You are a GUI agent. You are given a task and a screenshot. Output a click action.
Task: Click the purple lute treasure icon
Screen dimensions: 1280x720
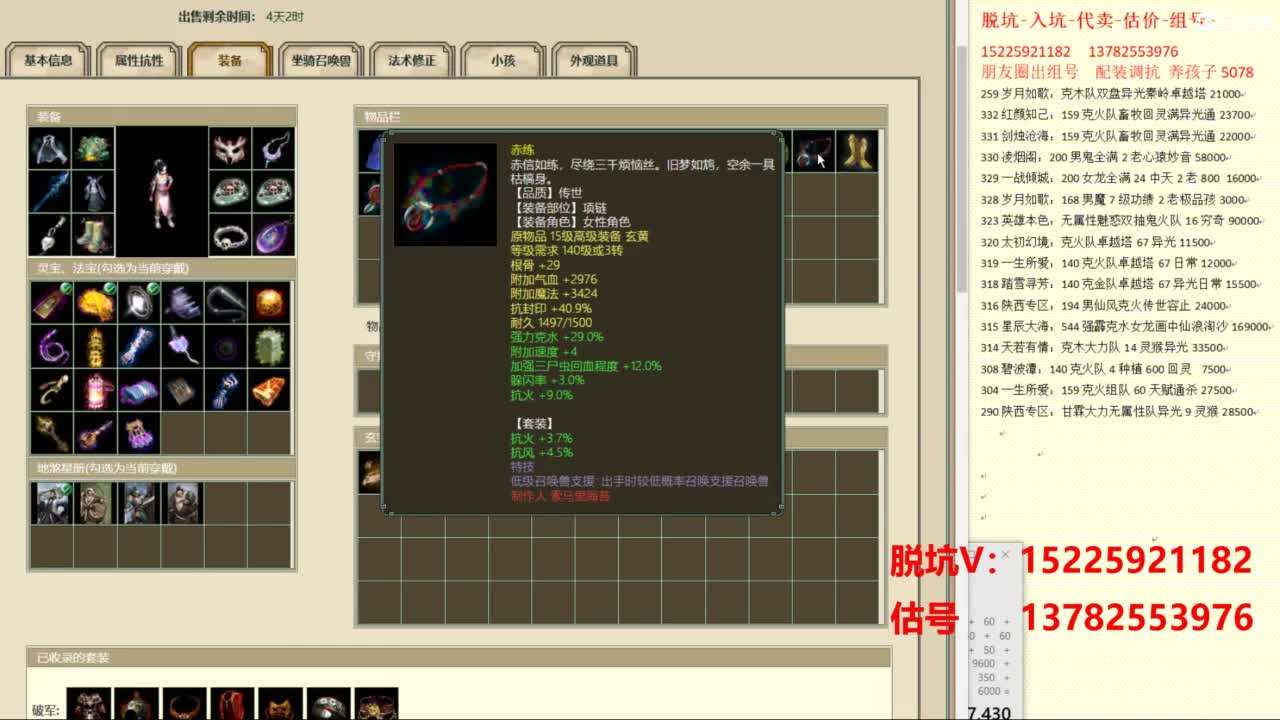click(95, 433)
